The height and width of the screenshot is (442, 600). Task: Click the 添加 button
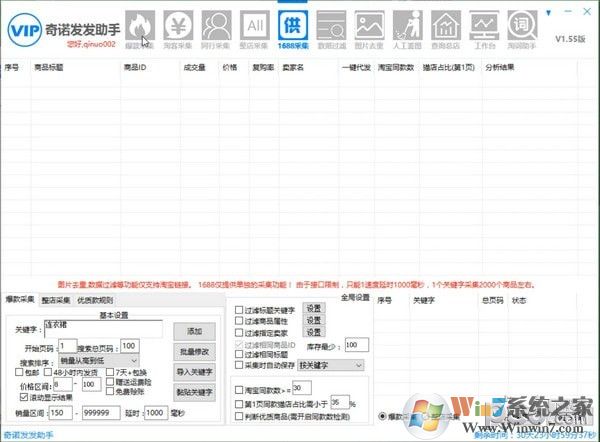(x=194, y=331)
